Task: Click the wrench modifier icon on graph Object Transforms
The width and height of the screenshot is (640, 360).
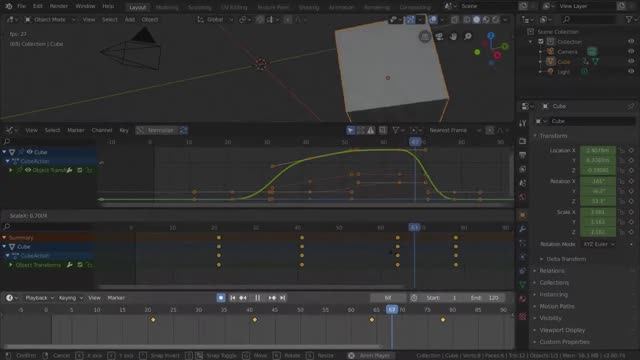Action: (69, 170)
